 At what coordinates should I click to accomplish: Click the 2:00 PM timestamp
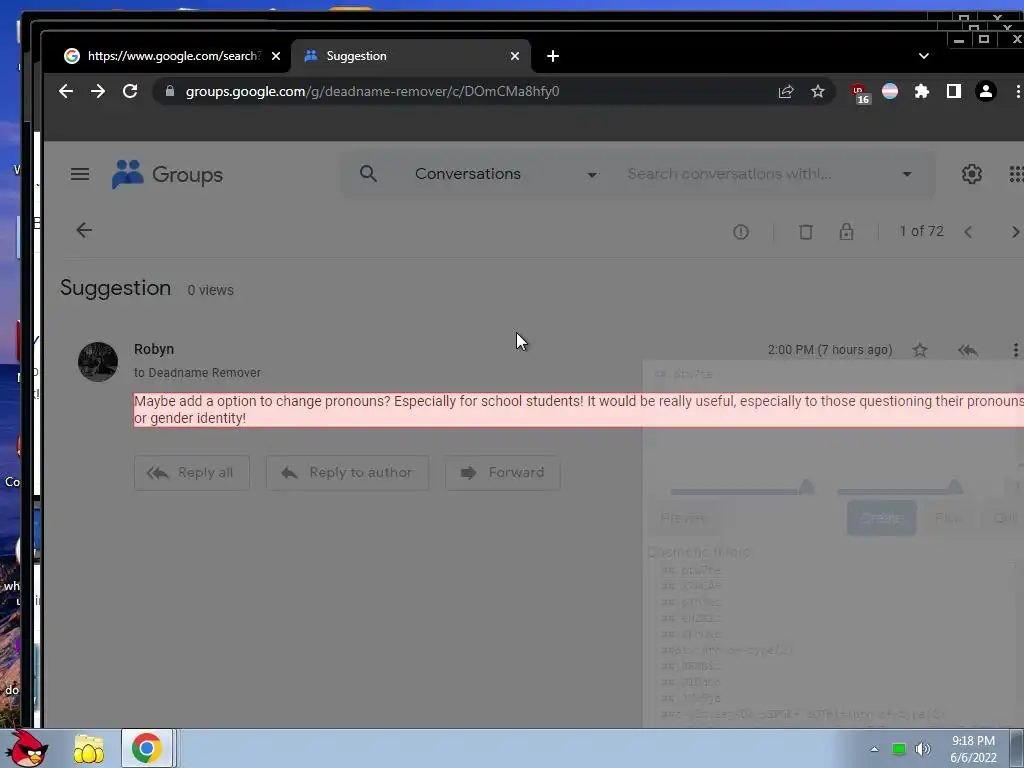tap(829, 350)
